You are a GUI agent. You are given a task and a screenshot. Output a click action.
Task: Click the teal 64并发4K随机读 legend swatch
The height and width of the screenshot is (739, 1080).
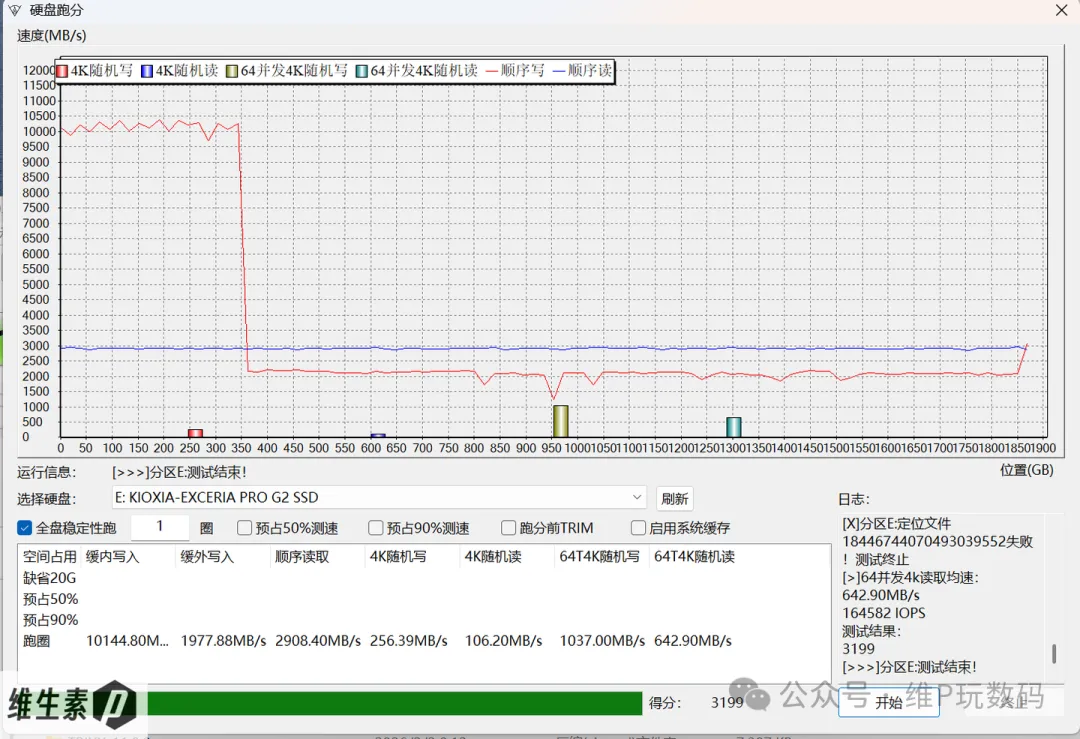click(362, 71)
